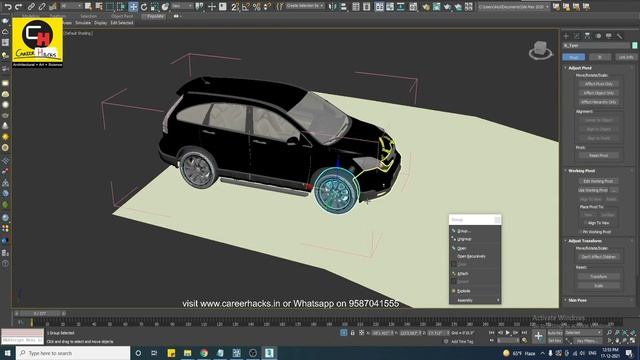Toggle Spinner Snap icon
Image resolution: width=640 pixels, height=360 pixels.
(267, 7)
